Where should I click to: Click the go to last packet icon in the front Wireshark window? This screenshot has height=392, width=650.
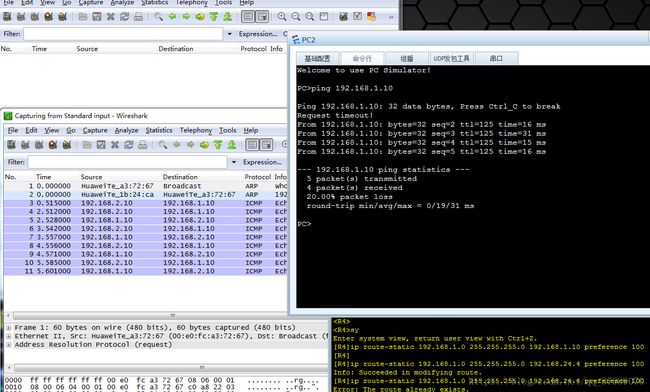[x=232, y=145]
